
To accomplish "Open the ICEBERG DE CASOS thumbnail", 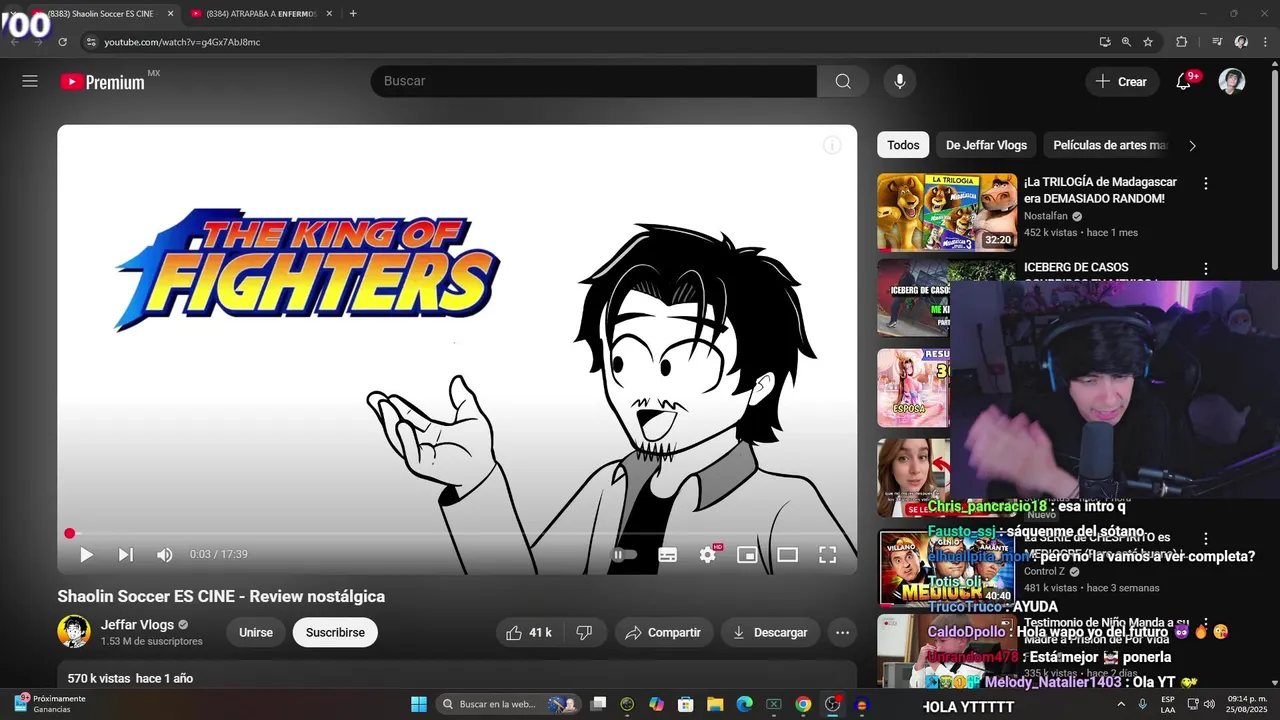I will (x=914, y=298).
